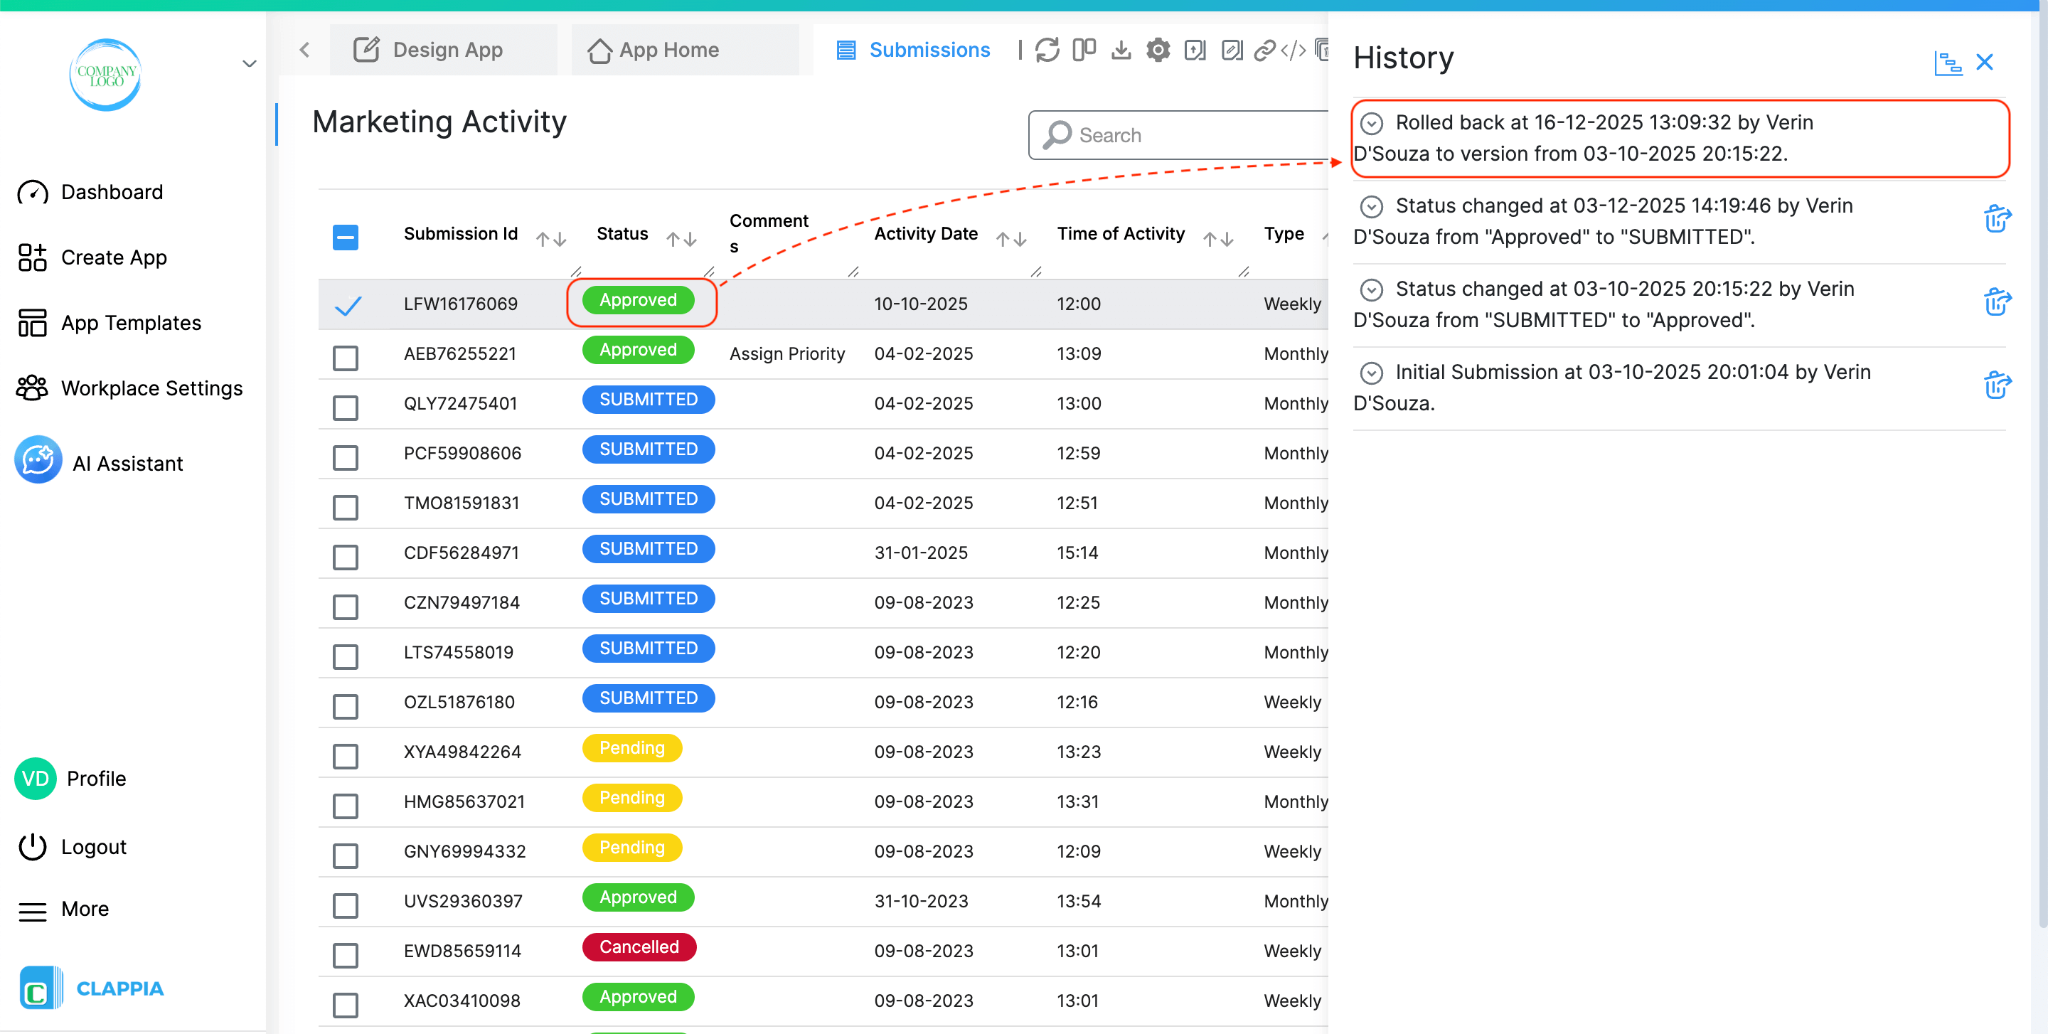Viewport: 2048px width, 1034px height.
Task: Check the XYA49842264 row checkbox
Action: pyautogui.click(x=346, y=756)
